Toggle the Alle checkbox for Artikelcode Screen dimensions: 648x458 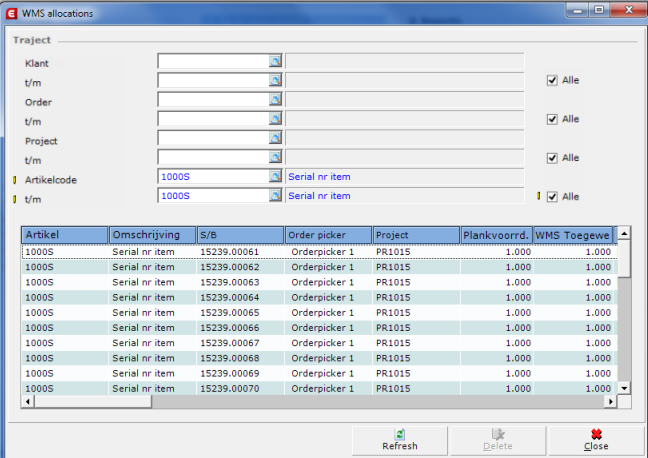pyautogui.click(x=552, y=197)
